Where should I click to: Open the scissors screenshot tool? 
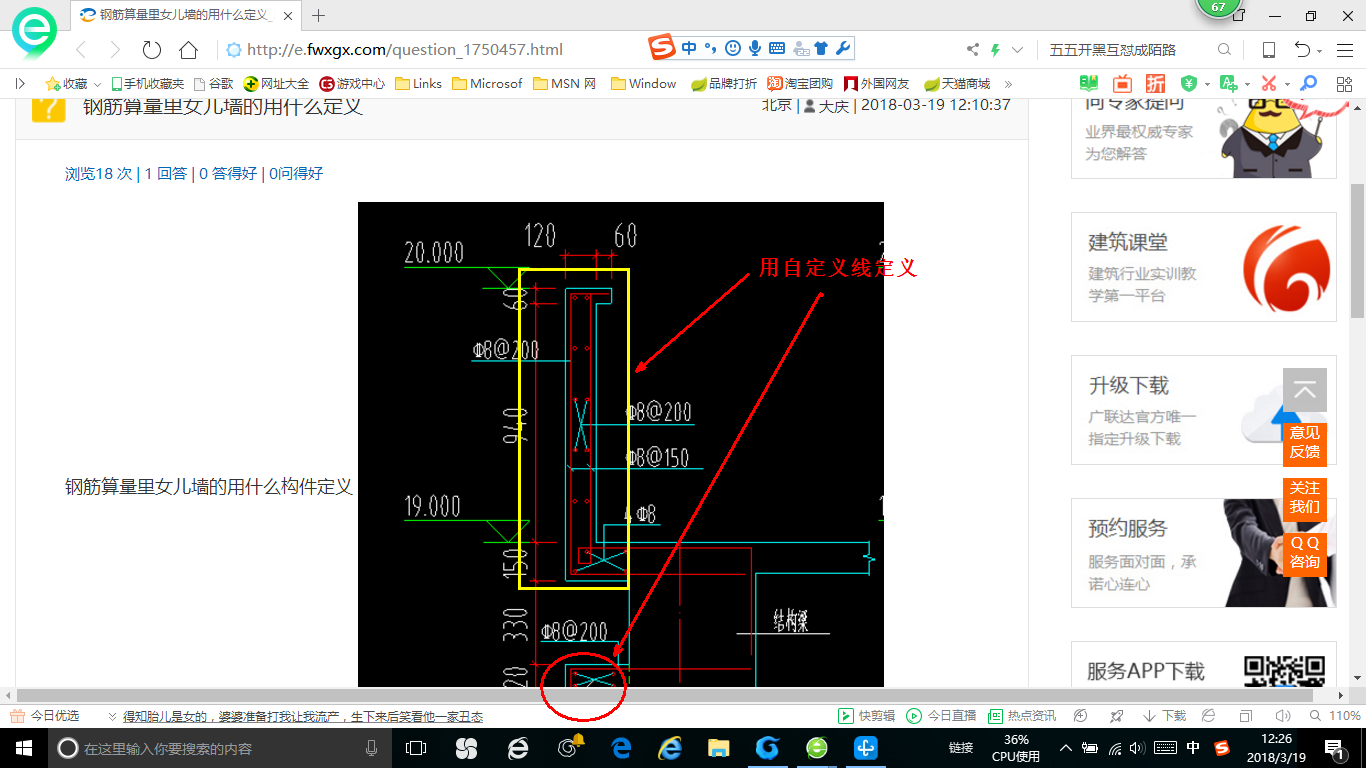1268,84
